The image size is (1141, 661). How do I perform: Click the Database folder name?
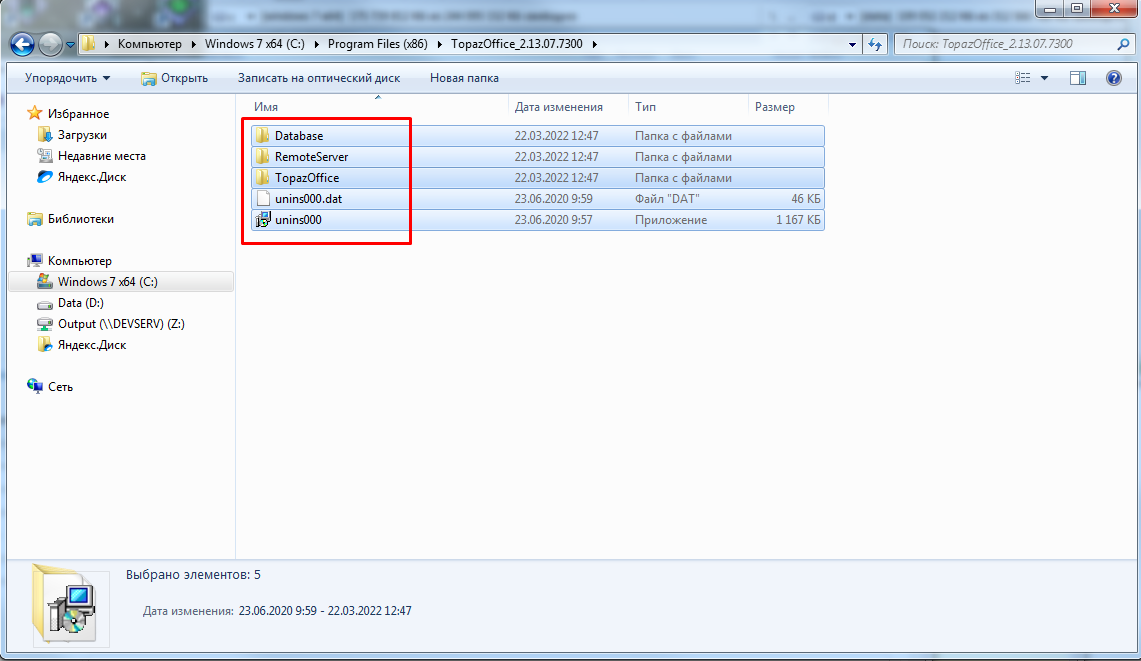(x=299, y=135)
